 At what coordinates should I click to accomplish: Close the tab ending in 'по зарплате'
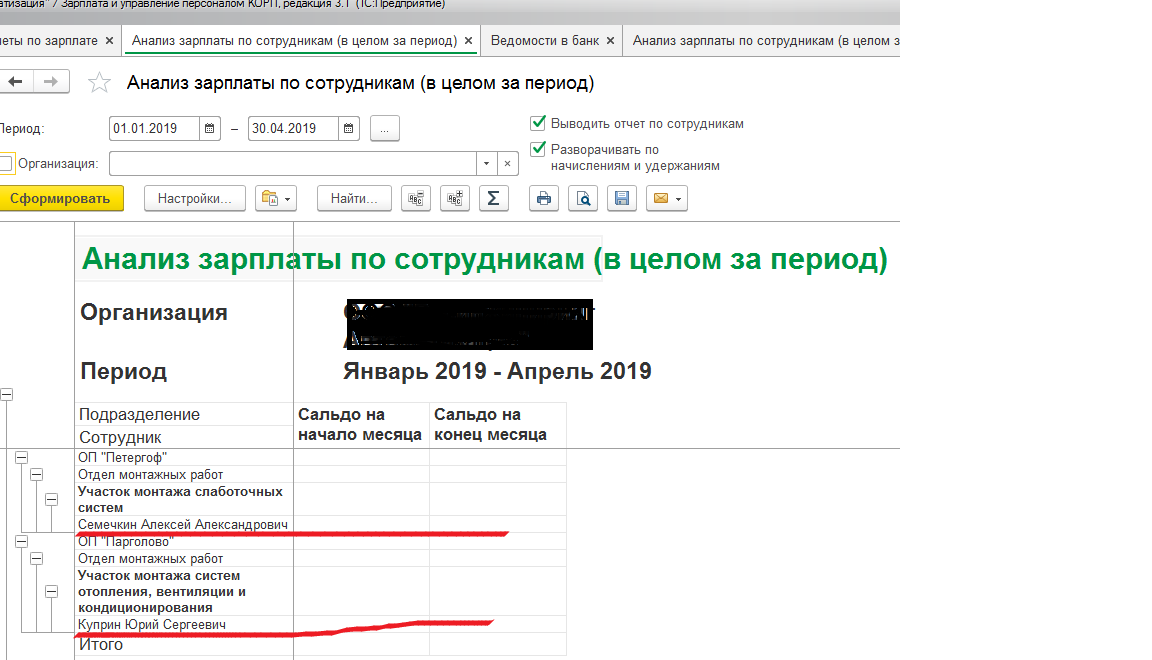click(109, 41)
